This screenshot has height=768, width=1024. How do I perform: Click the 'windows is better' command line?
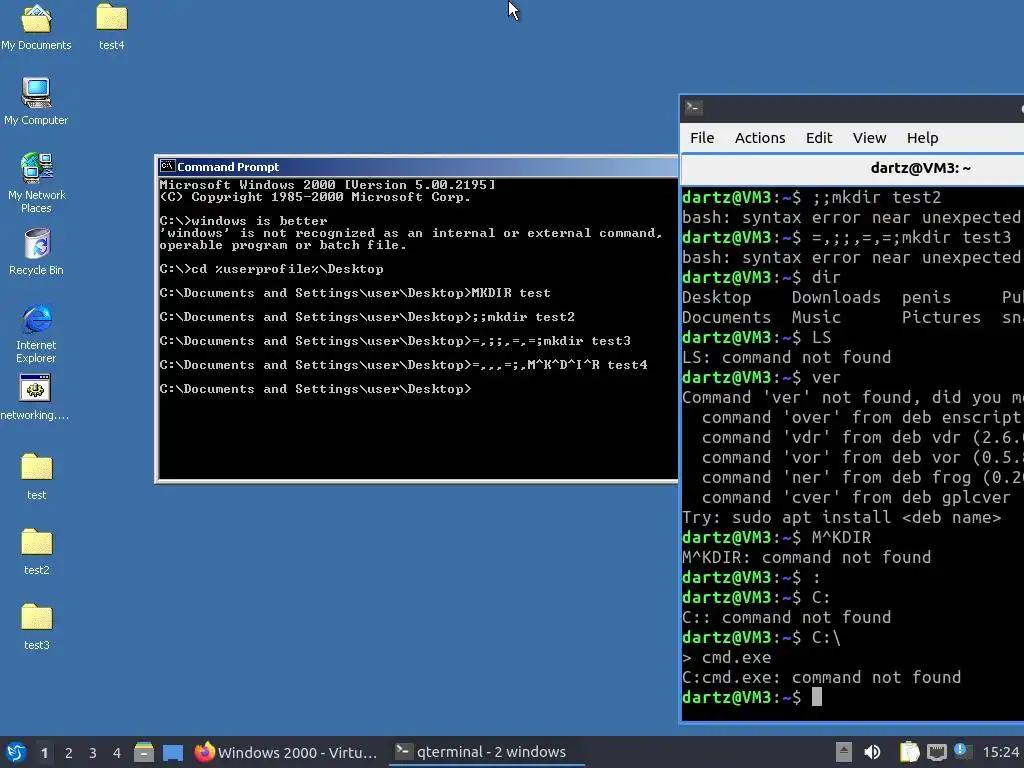pyautogui.click(x=243, y=221)
